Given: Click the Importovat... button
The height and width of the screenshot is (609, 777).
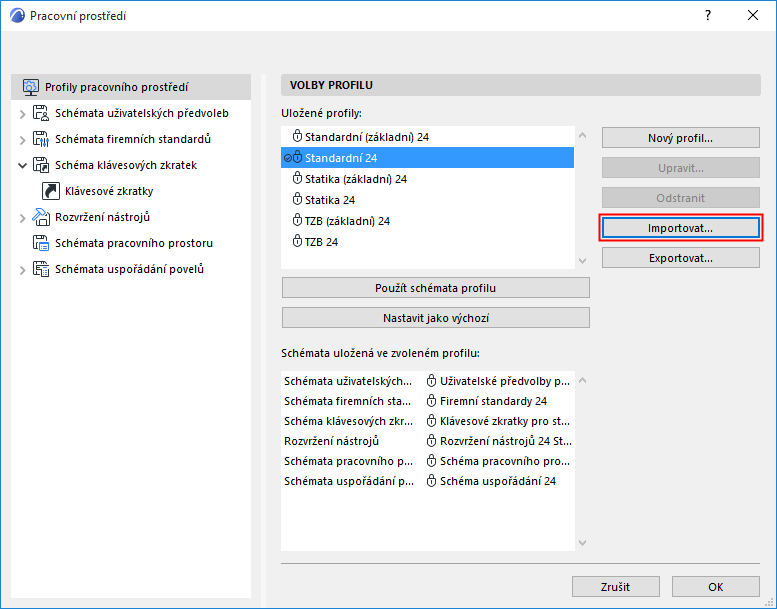Looking at the screenshot, I should (680, 228).
